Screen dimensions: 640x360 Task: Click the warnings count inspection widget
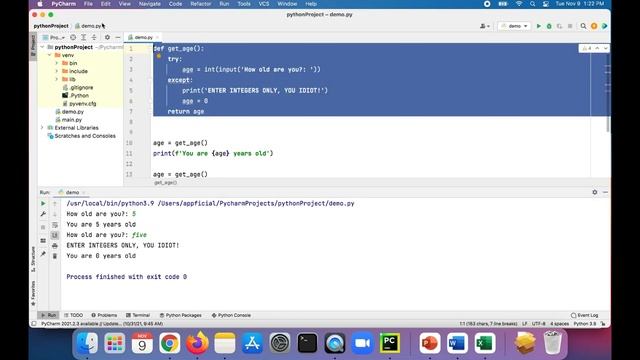point(587,48)
